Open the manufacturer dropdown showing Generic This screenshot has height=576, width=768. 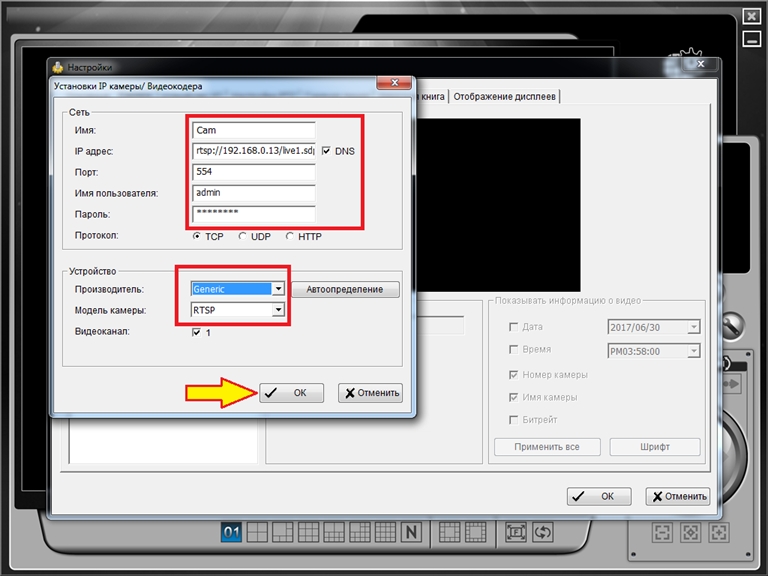click(279, 289)
